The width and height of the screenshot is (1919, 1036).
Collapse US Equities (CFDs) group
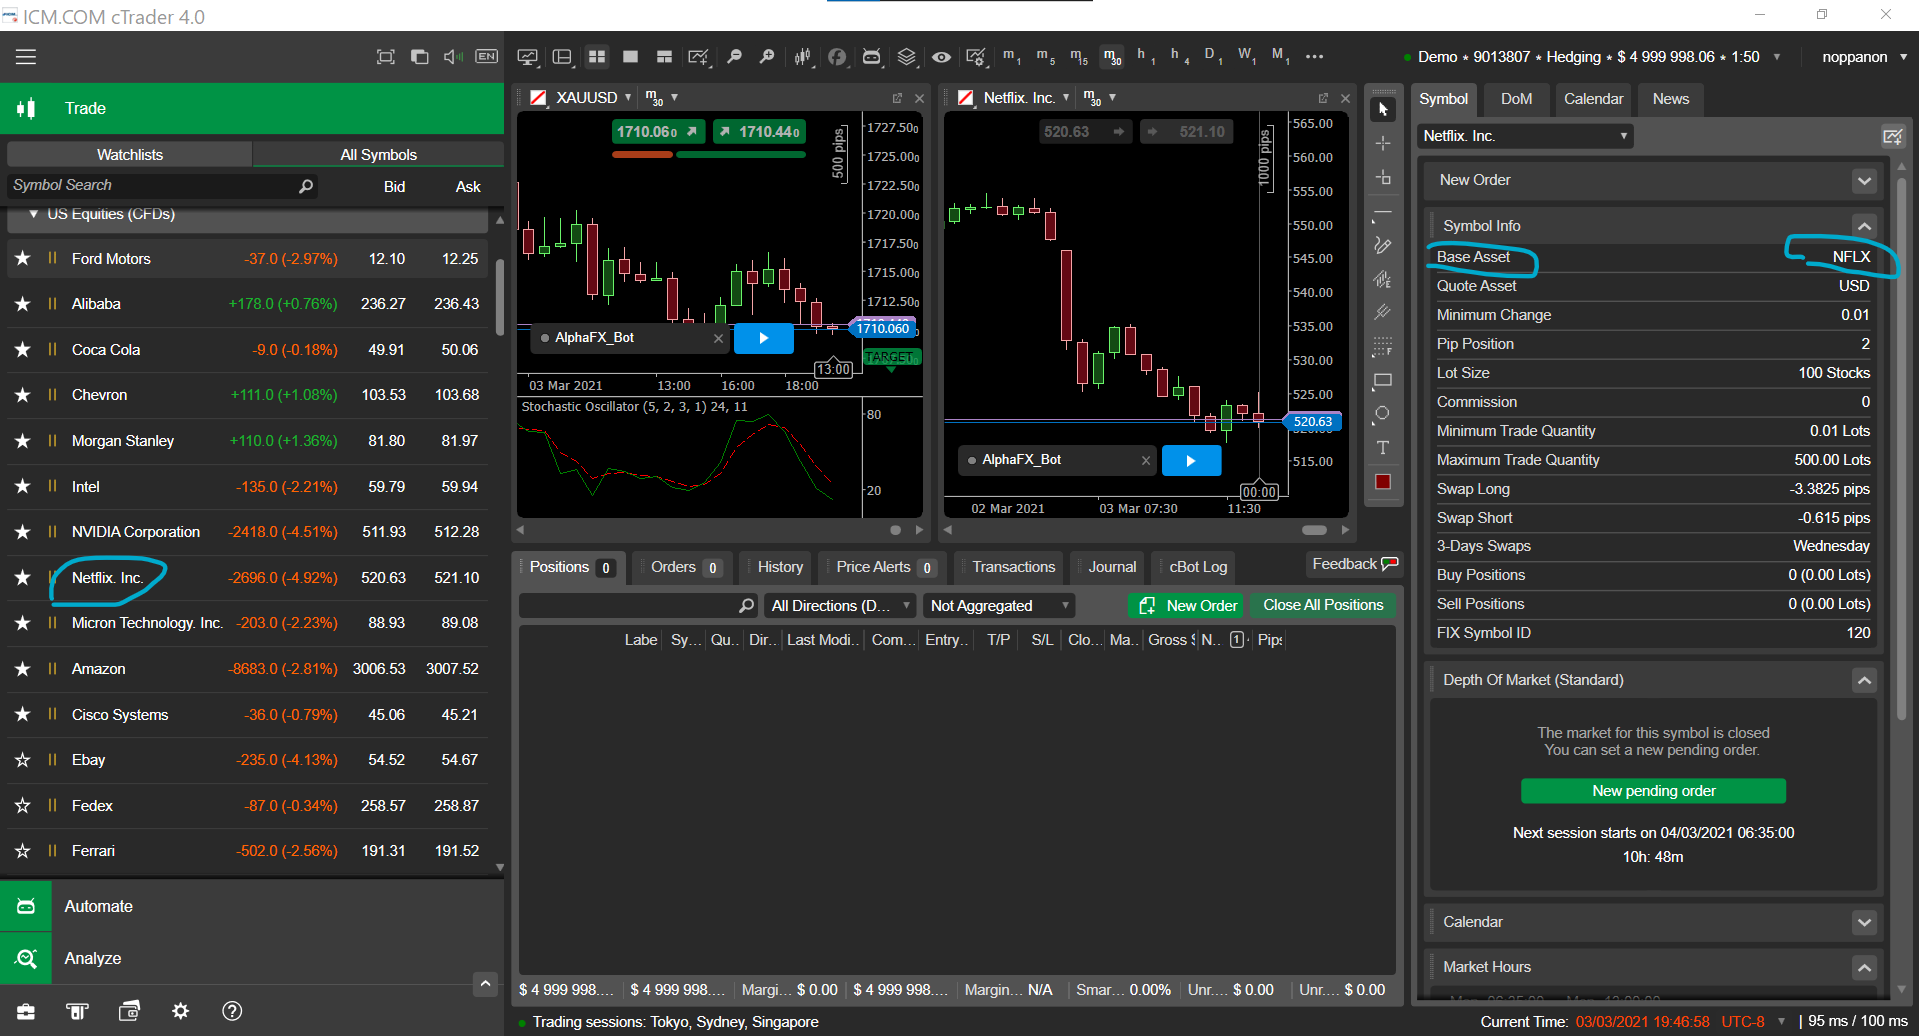[x=34, y=214]
